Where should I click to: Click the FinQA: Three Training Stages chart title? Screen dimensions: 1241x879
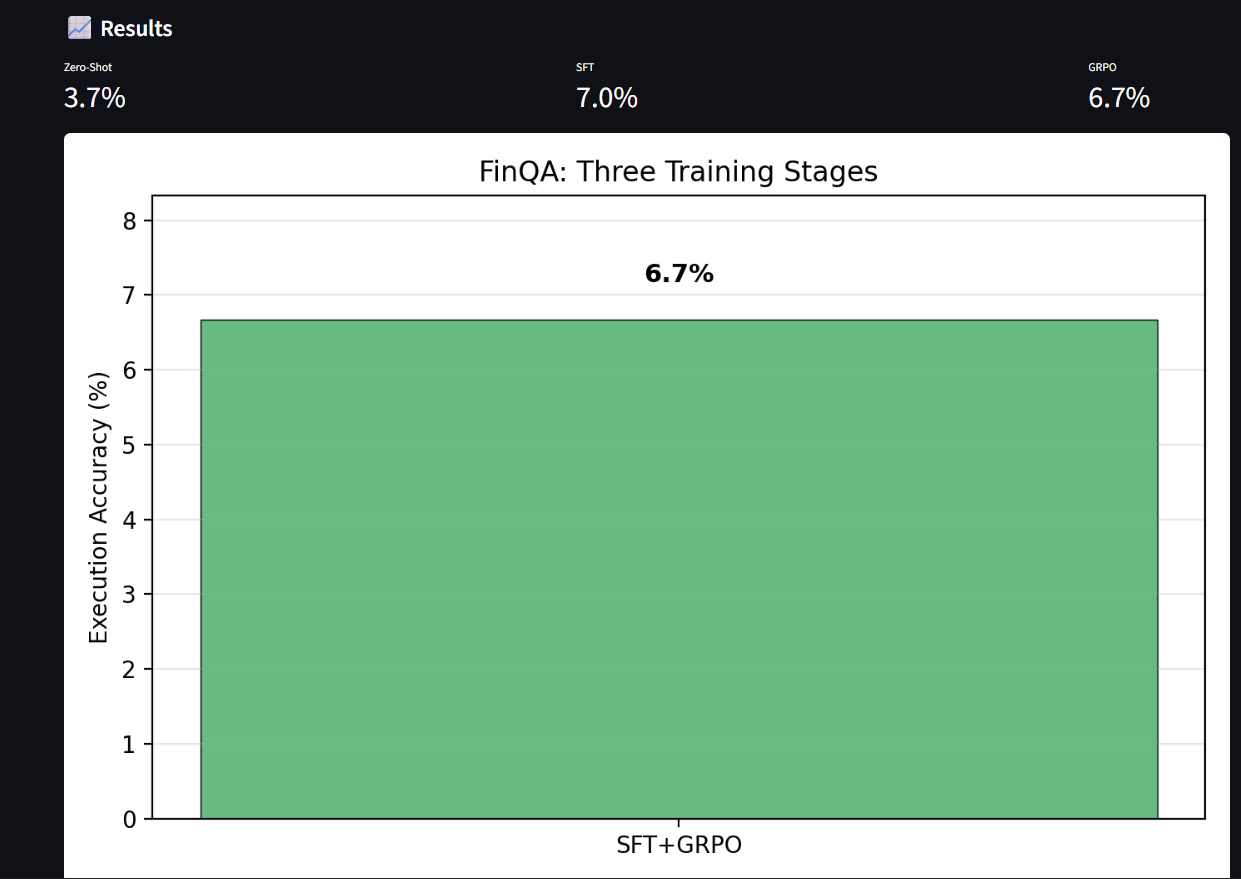pos(678,172)
